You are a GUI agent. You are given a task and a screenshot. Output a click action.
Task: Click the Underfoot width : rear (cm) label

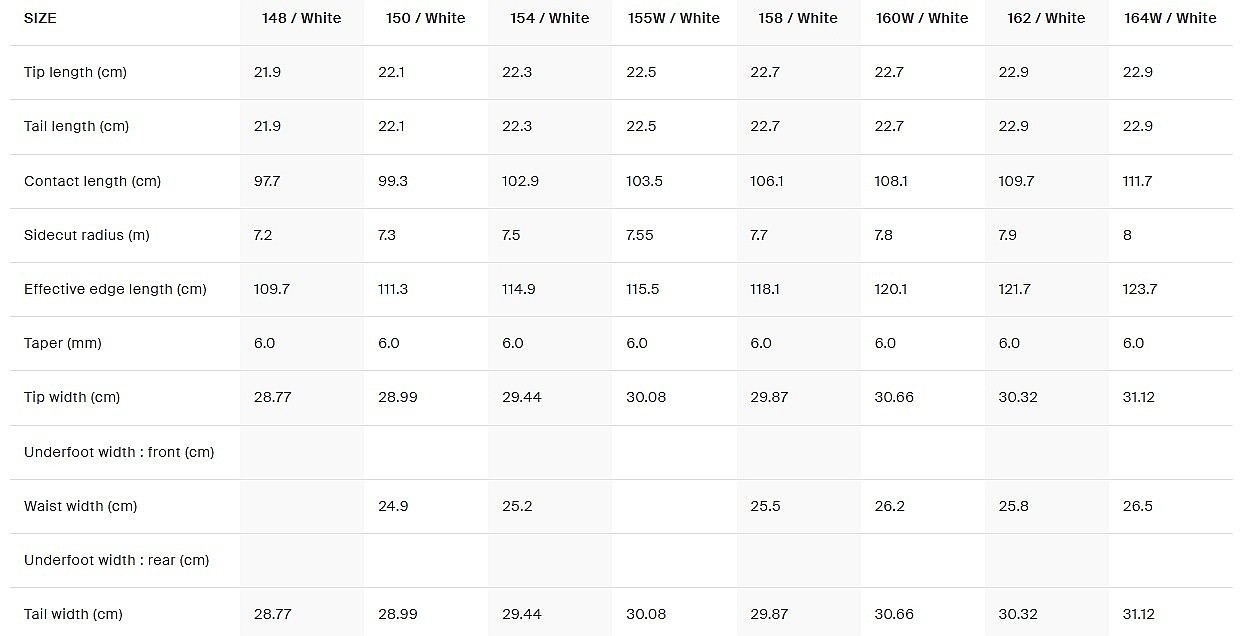117,560
